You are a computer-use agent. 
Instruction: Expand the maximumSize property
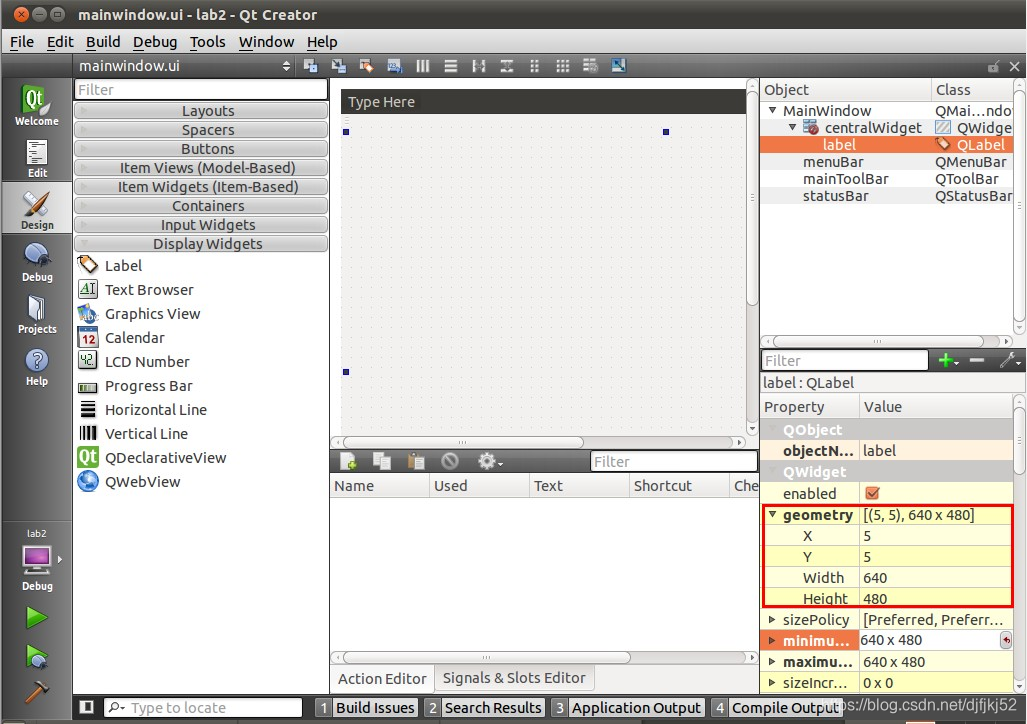[772, 662]
